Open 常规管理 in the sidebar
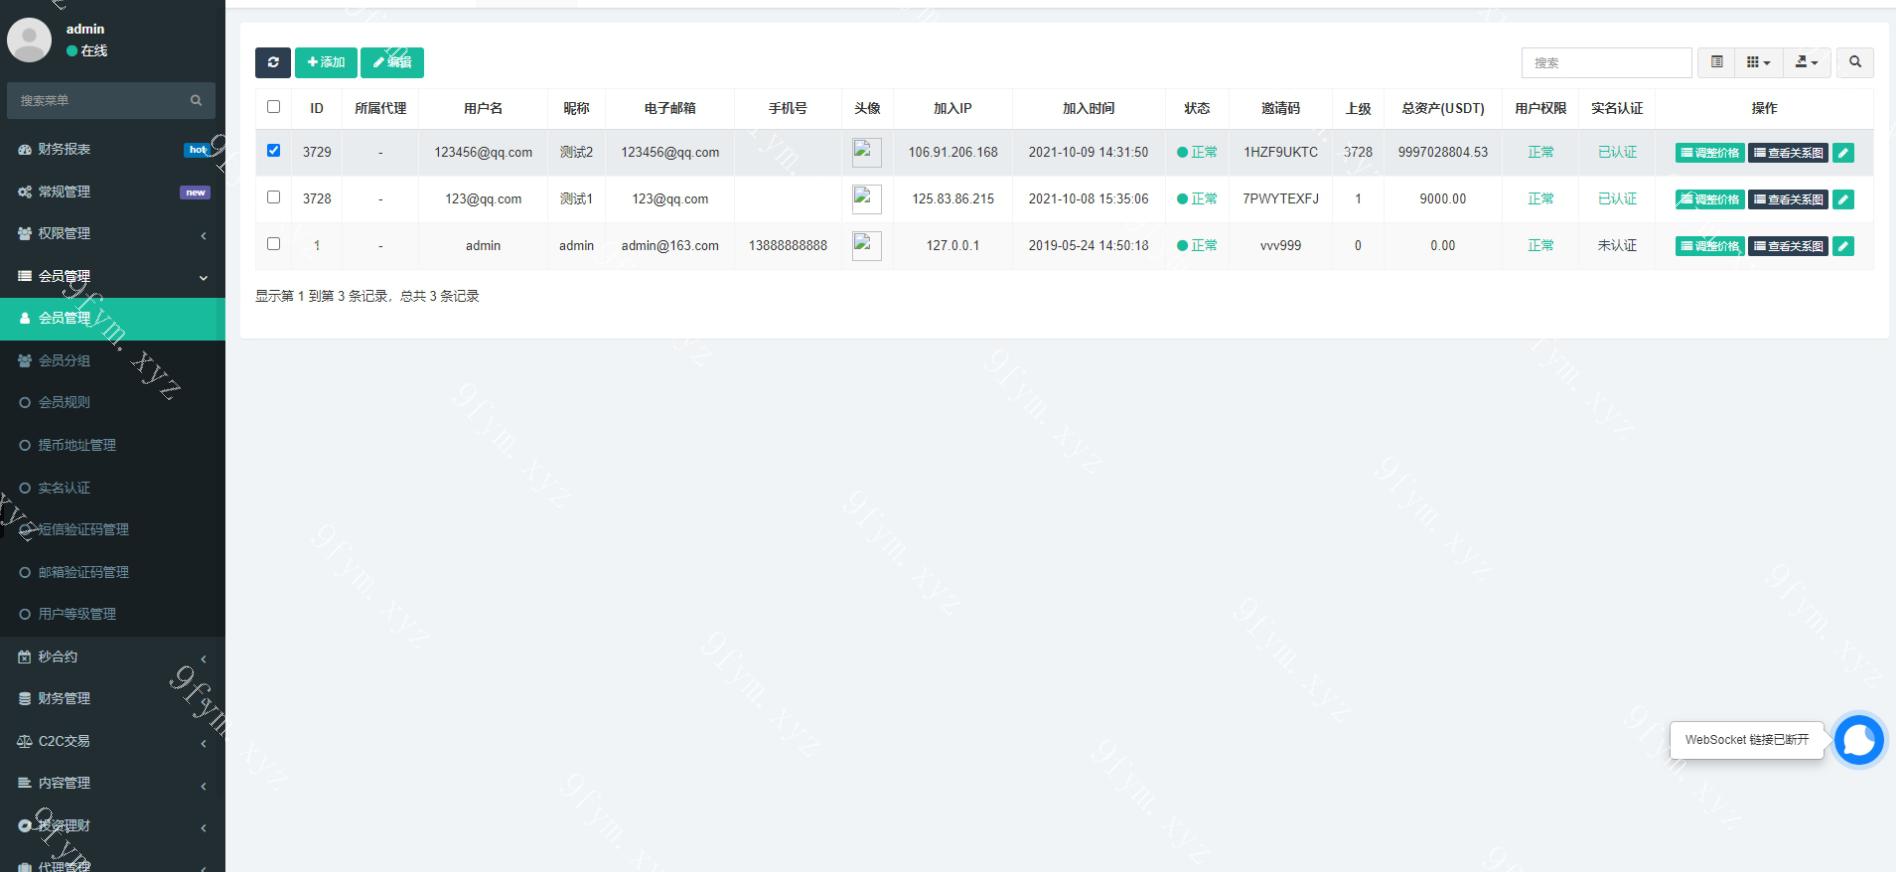This screenshot has width=1896, height=872. tap(112, 191)
